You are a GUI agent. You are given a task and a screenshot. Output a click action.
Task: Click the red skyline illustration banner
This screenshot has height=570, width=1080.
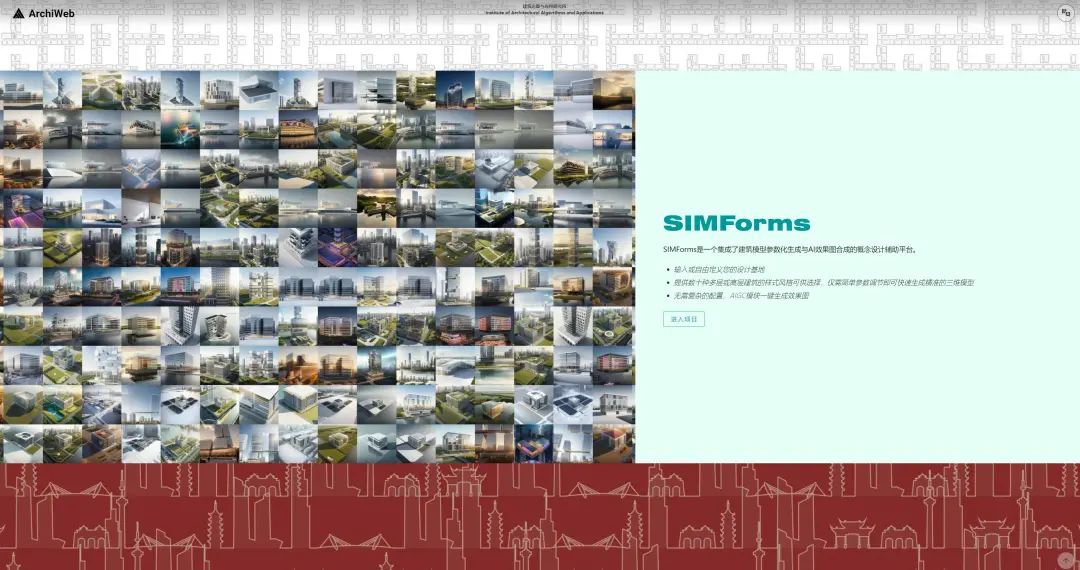[540, 515]
